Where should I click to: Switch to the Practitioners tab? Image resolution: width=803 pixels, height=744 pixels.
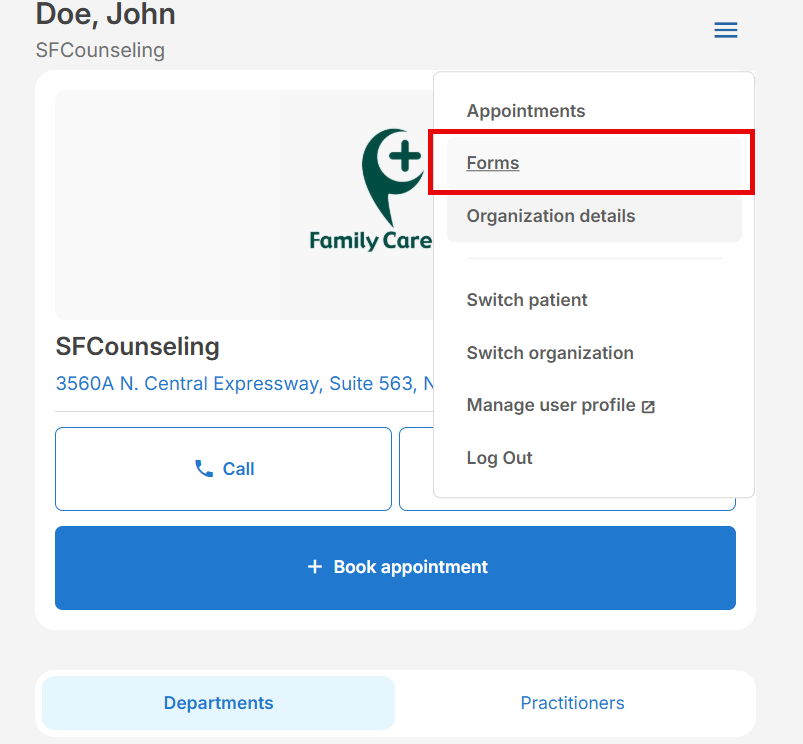tap(572, 703)
